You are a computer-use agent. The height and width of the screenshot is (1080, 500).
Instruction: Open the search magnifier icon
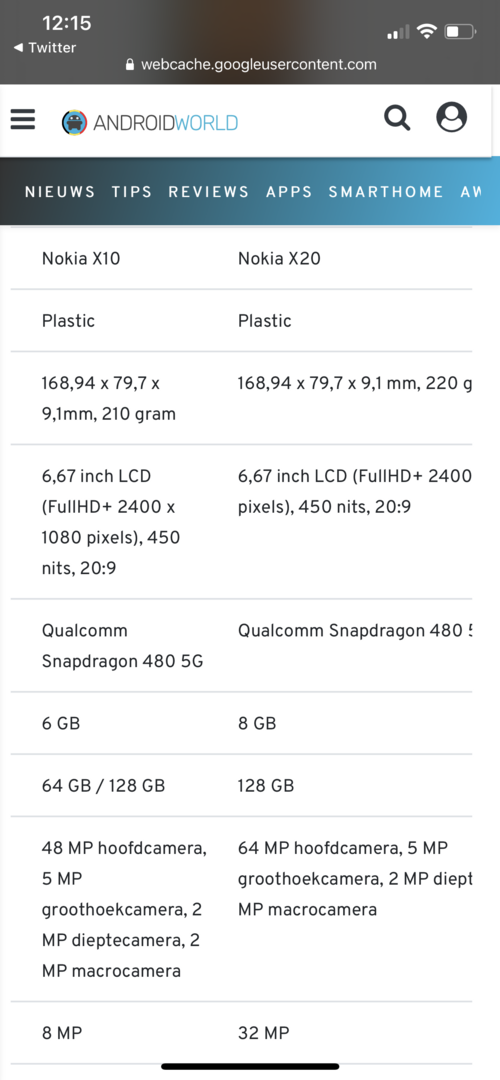(x=397, y=118)
